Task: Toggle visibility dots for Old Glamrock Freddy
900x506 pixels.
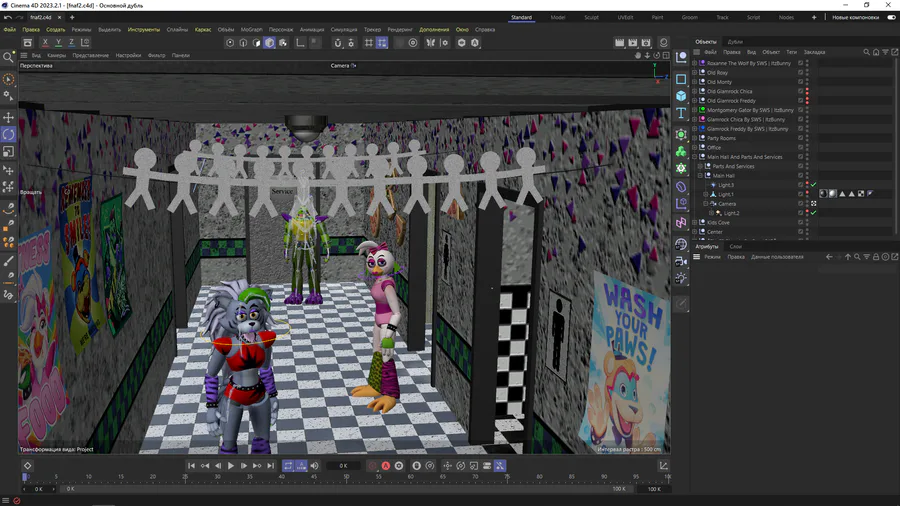Action: tap(807, 100)
